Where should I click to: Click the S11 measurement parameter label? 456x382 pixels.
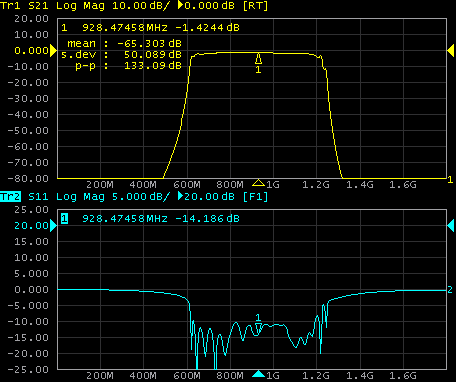[39, 196]
